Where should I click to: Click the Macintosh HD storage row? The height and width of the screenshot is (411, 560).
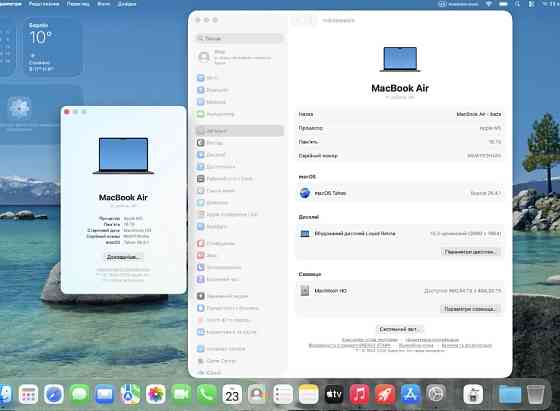pyautogui.click(x=400, y=291)
